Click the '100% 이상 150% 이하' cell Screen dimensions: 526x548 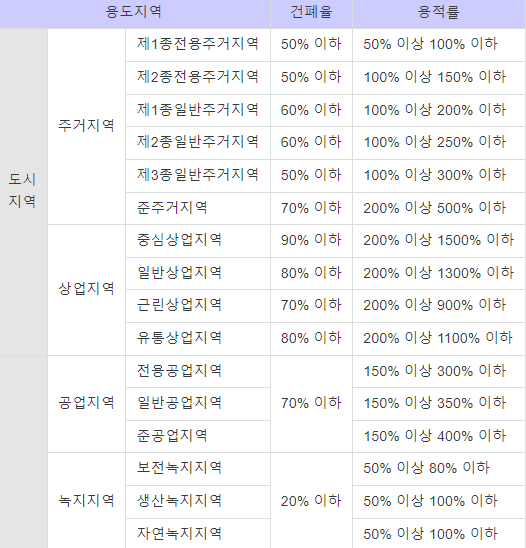pyautogui.click(x=439, y=78)
